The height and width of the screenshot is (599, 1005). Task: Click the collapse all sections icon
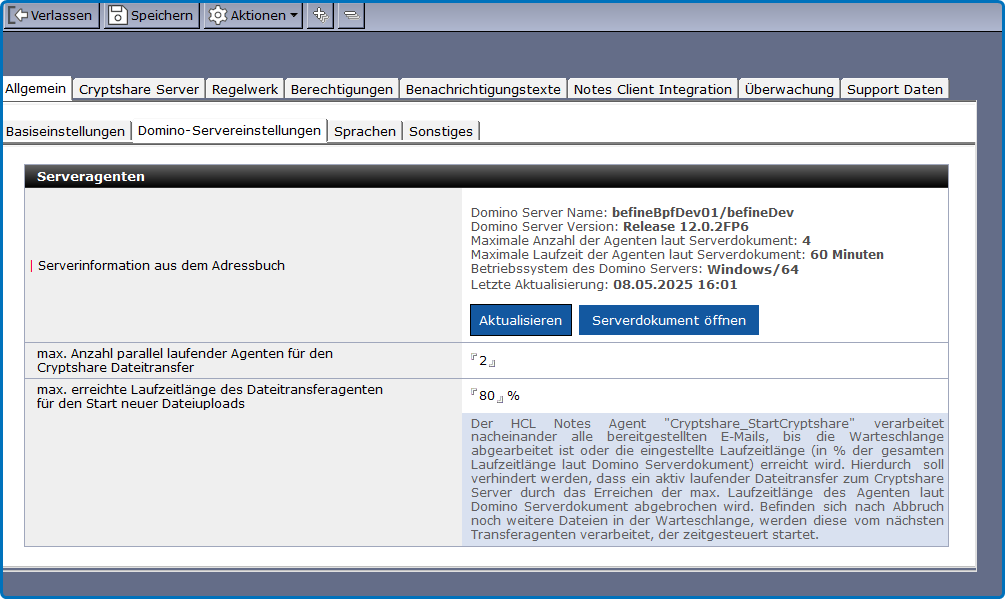point(351,15)
